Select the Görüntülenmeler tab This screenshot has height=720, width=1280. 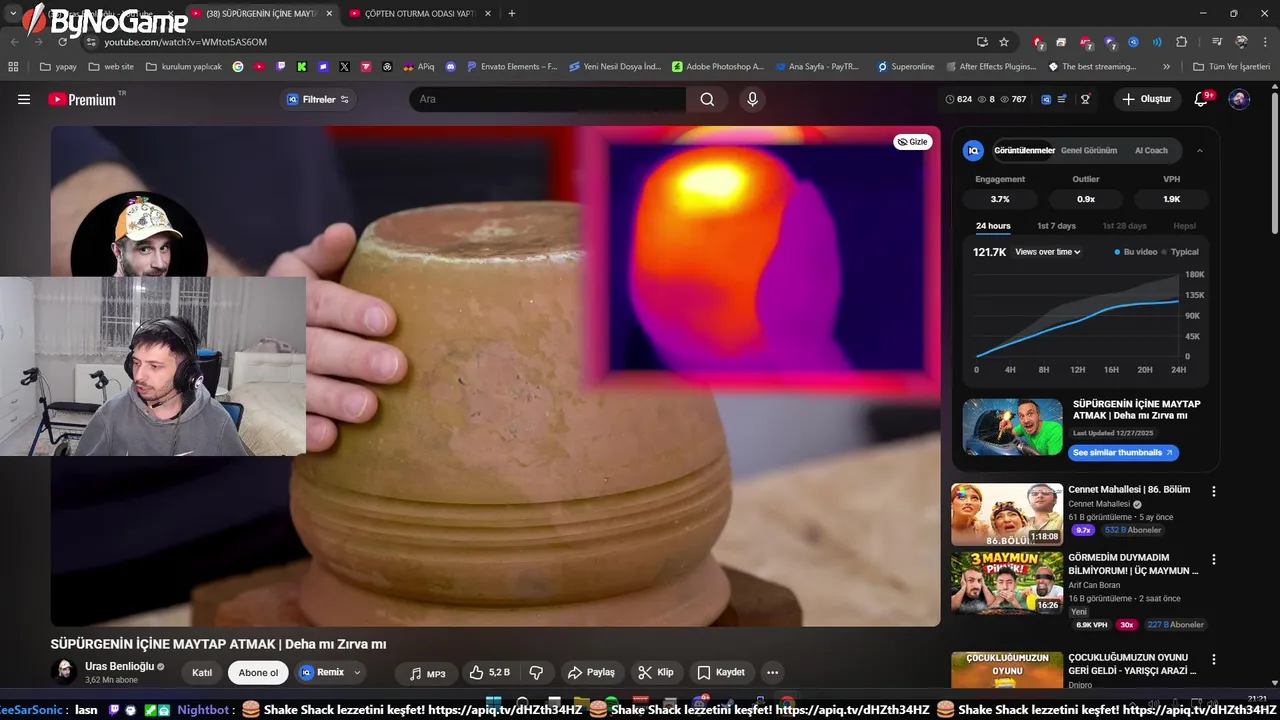pos(1023,151)
